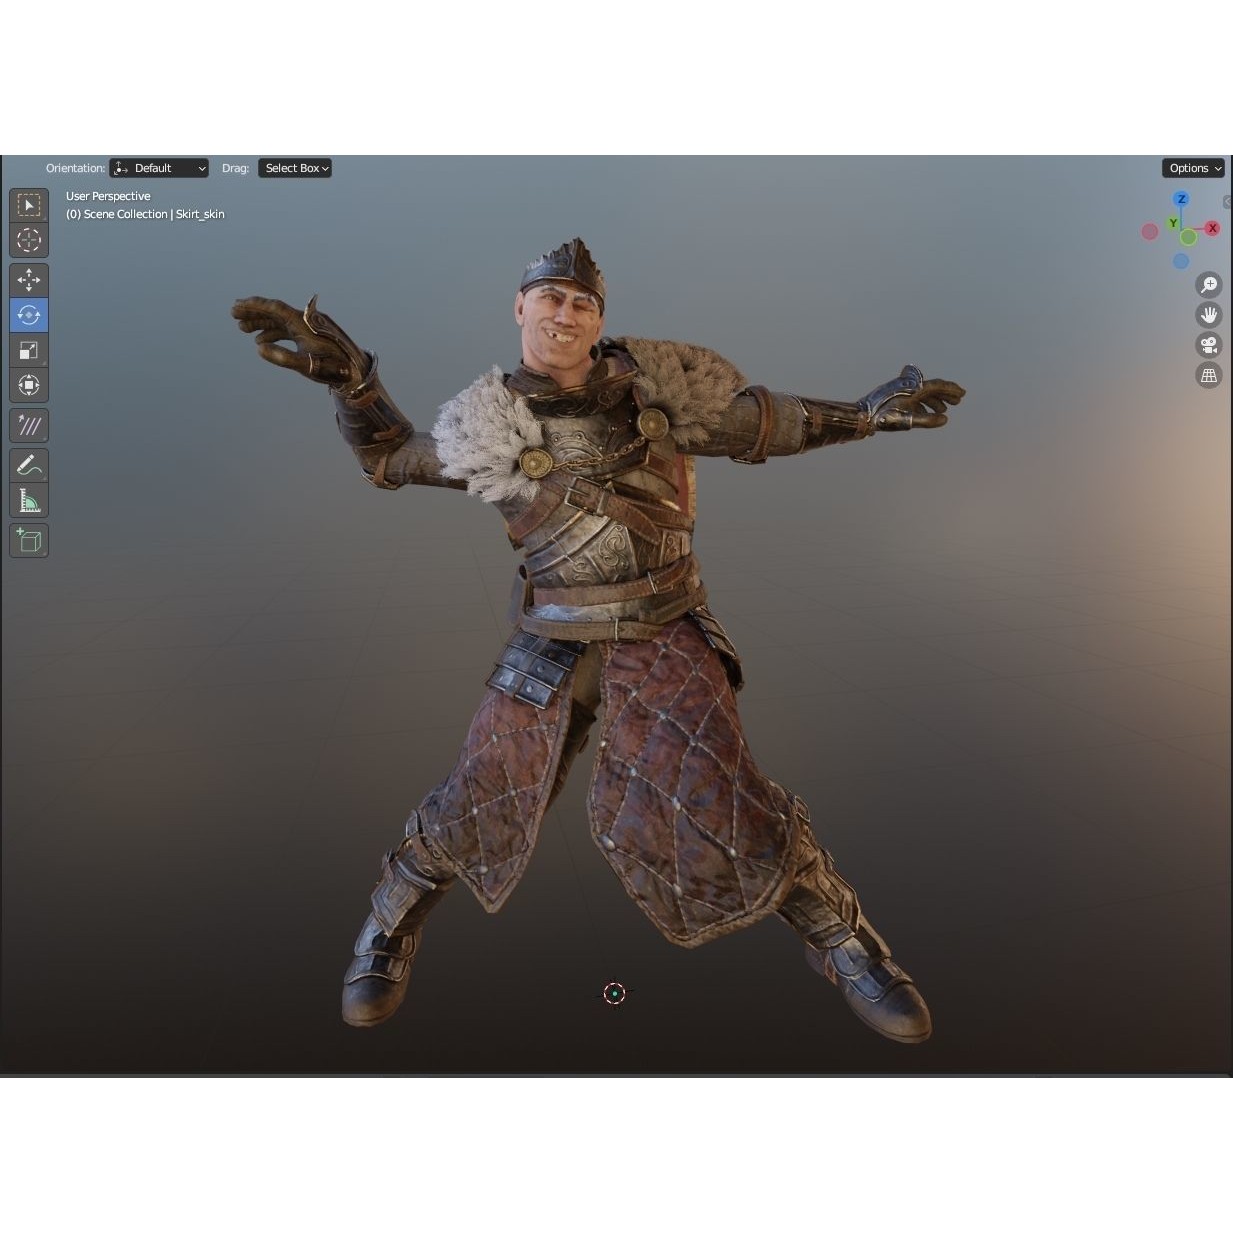Click the 3D cursor marker below the character
This screenshot has height=1233, width=1233.
pos(615,992)
